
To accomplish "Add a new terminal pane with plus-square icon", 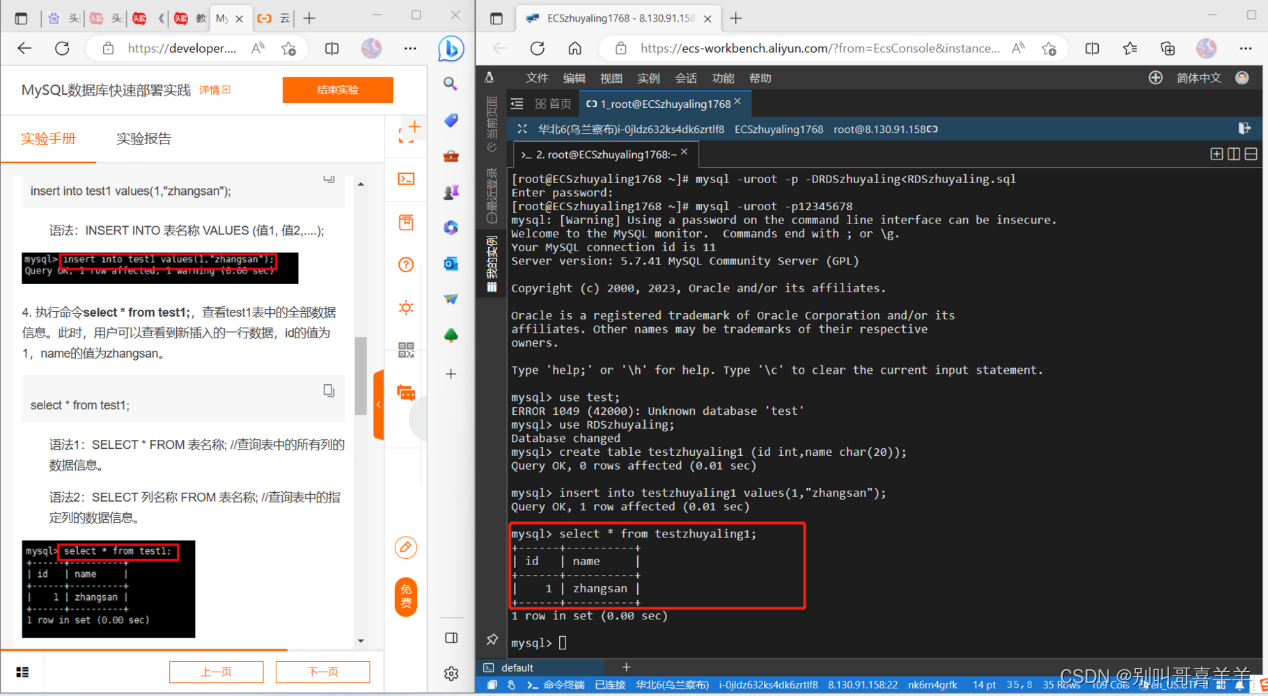I will (1217, 154).
